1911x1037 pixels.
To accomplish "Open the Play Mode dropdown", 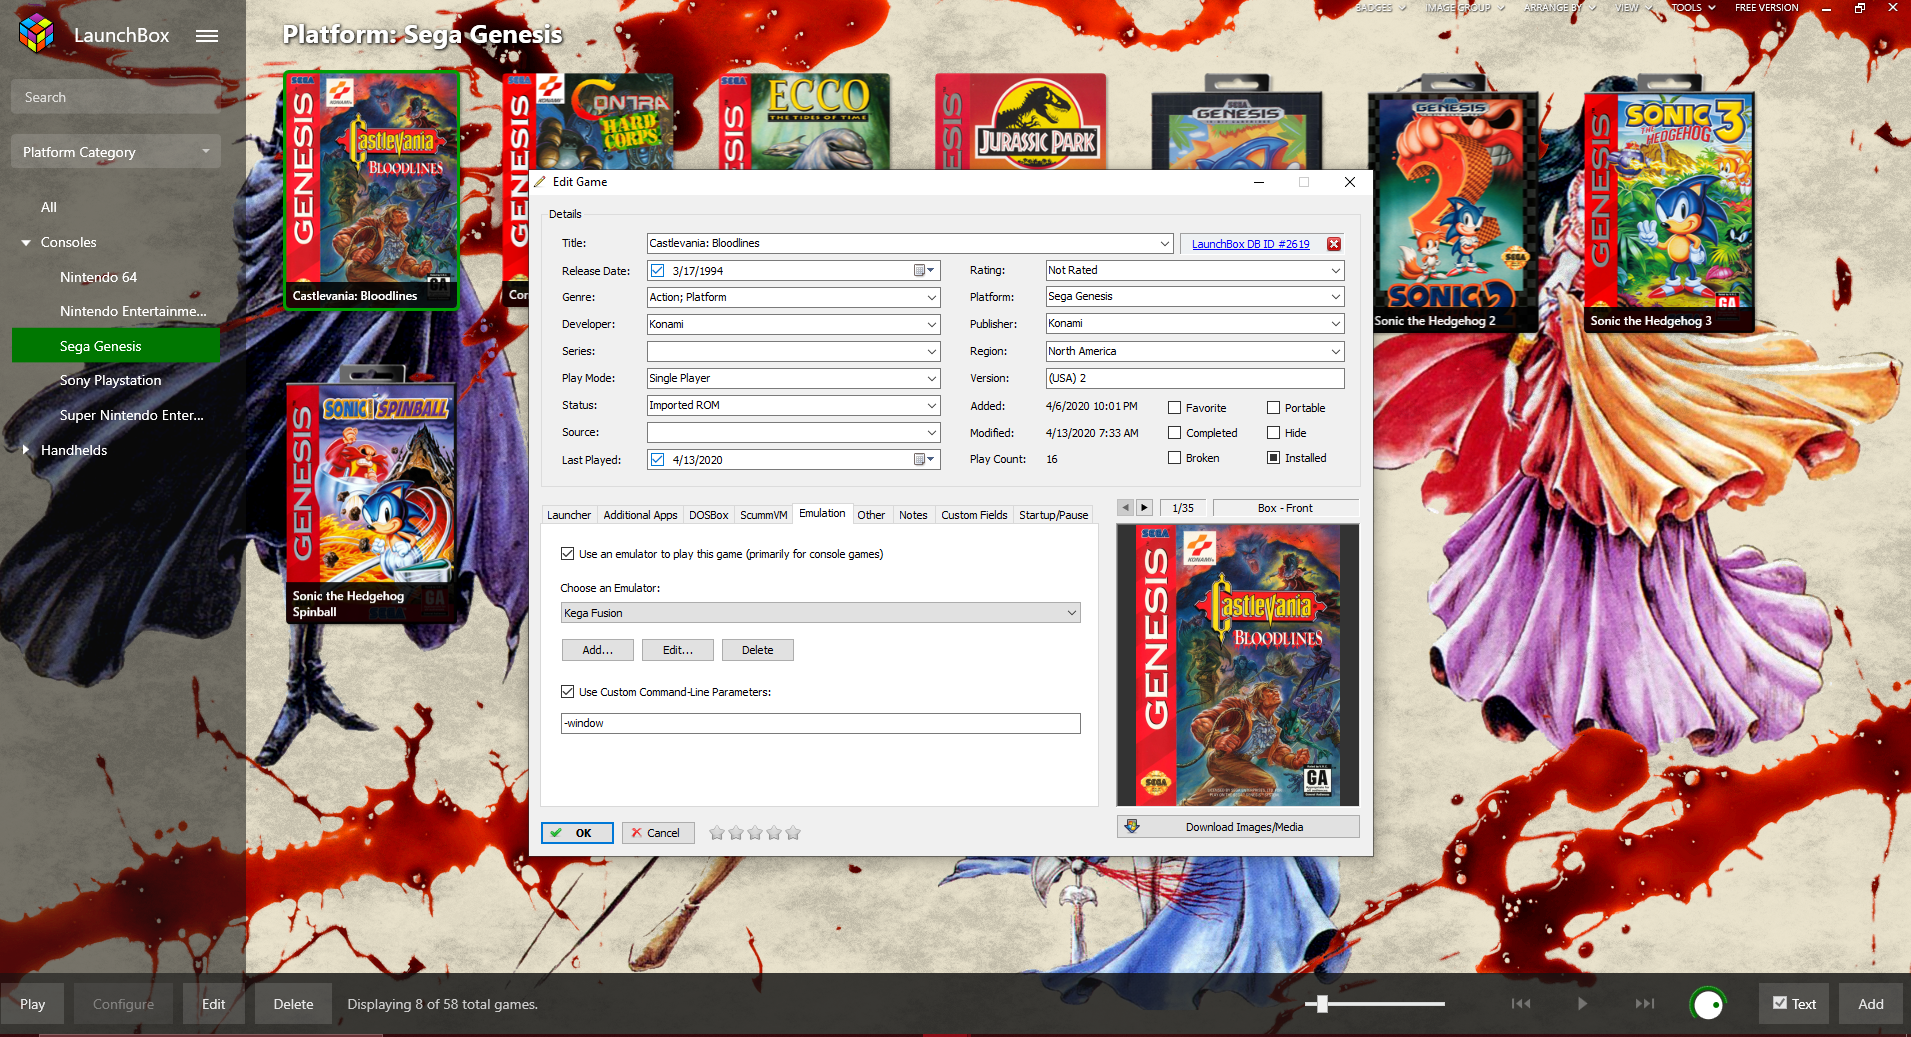I will tap(932, 379).
